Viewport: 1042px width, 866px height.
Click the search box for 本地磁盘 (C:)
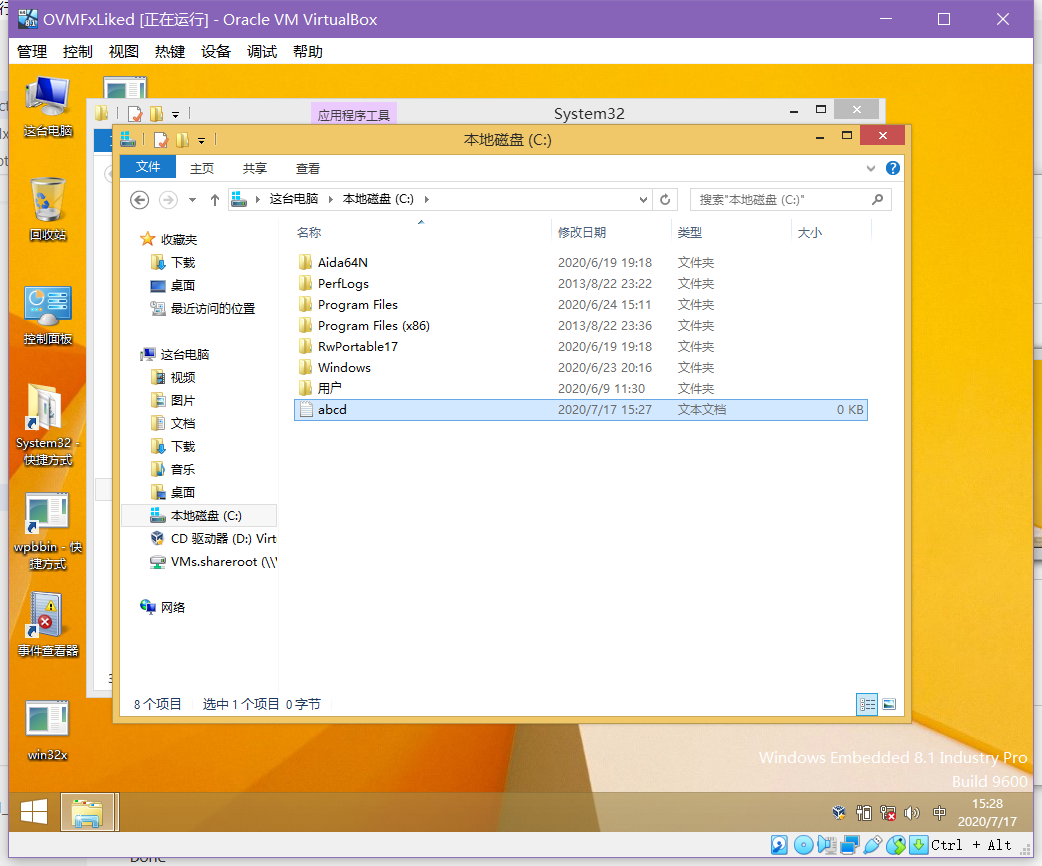(x=780, y=200)
